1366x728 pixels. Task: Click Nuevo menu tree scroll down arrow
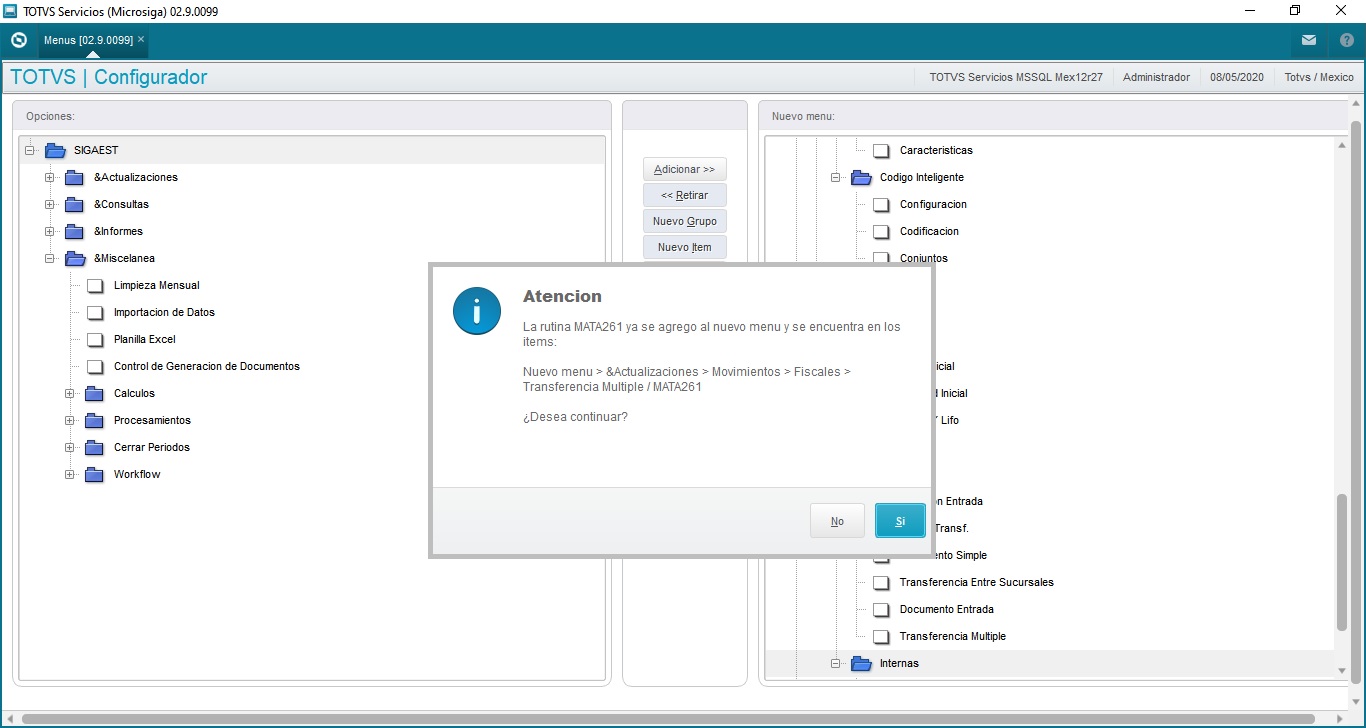[1342, 671]
